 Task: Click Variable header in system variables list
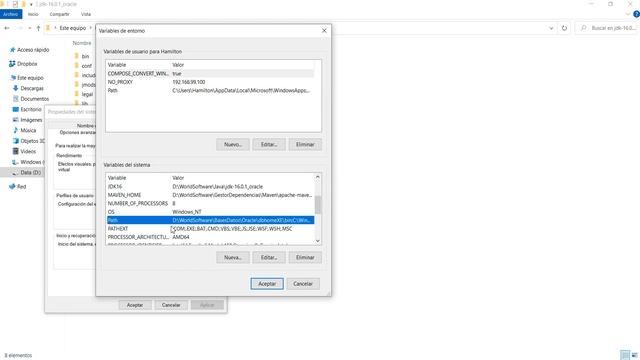[117, 178]
